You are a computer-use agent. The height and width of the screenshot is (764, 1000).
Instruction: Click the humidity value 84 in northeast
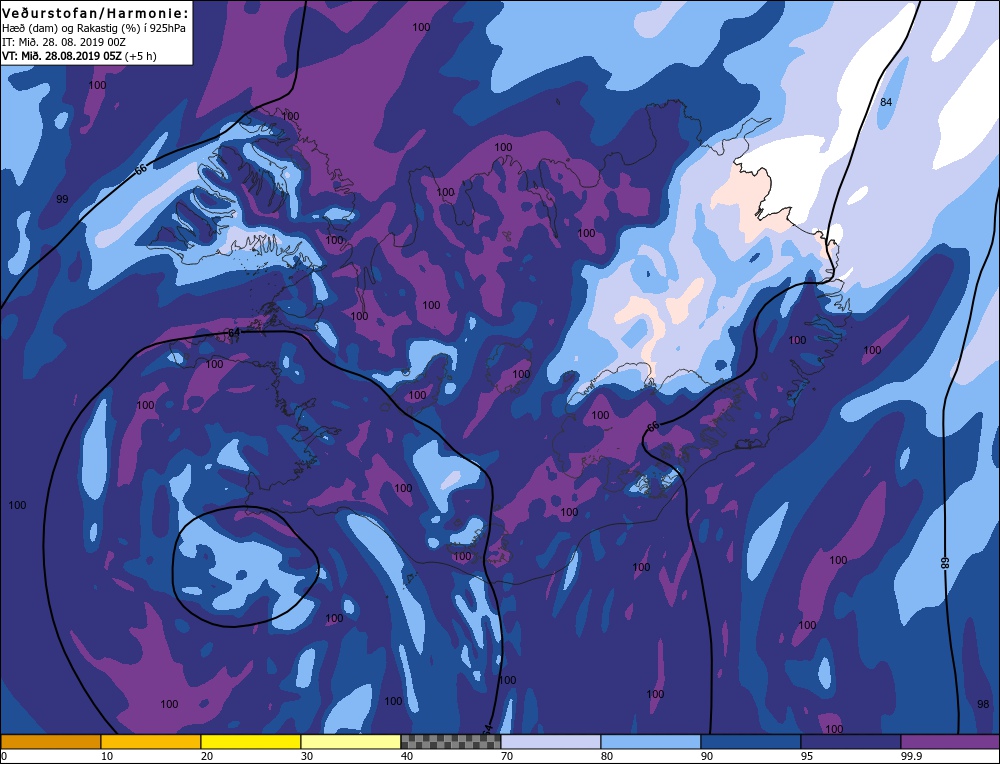[886, 102]
